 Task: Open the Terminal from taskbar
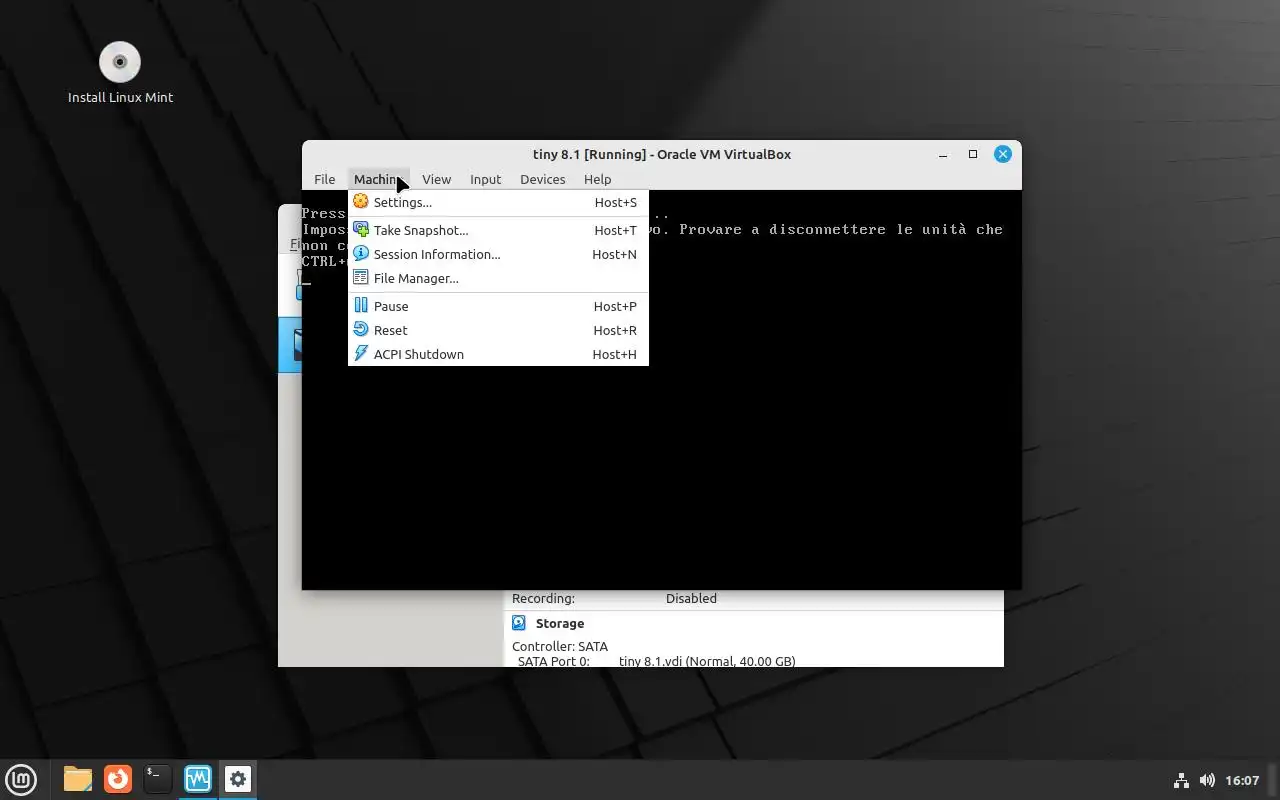157,779
